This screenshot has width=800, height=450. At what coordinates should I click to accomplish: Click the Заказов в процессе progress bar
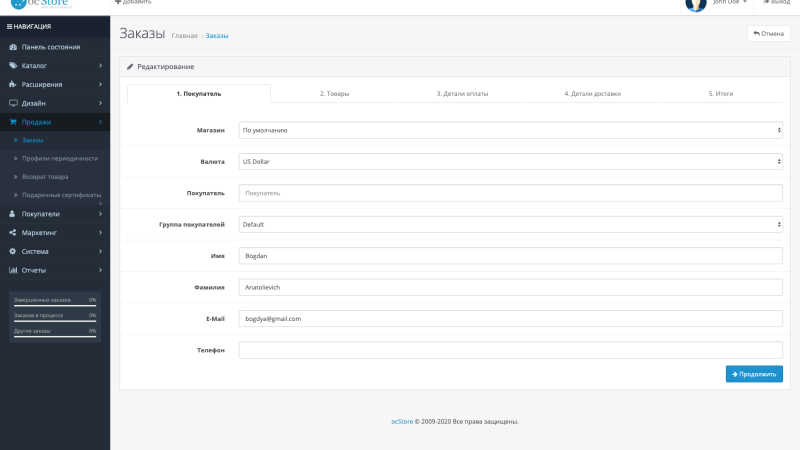point(55,321)
